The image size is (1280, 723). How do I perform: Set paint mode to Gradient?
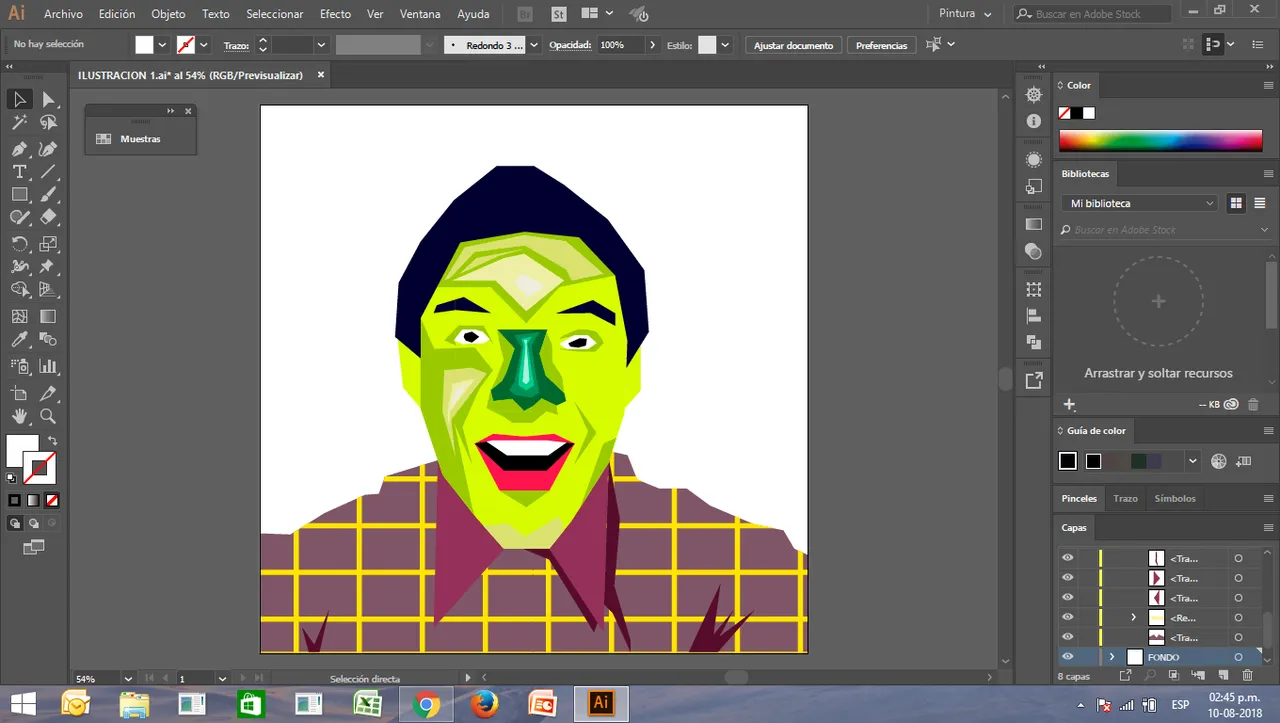pyautogui.click(x=33, y=500)
